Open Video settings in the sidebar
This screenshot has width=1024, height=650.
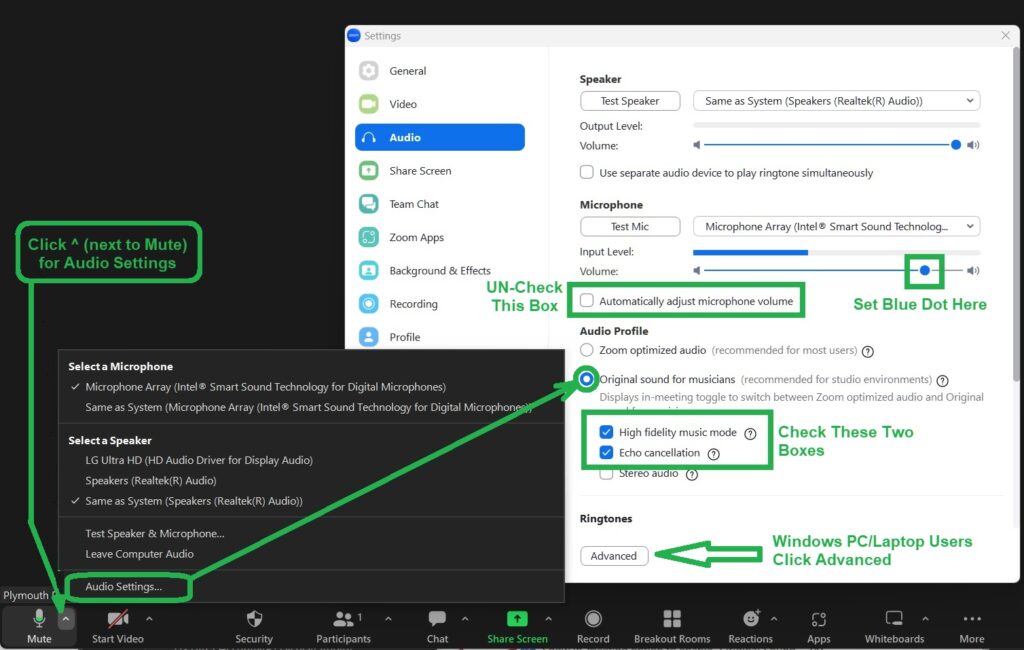click(x=440, y=104)
